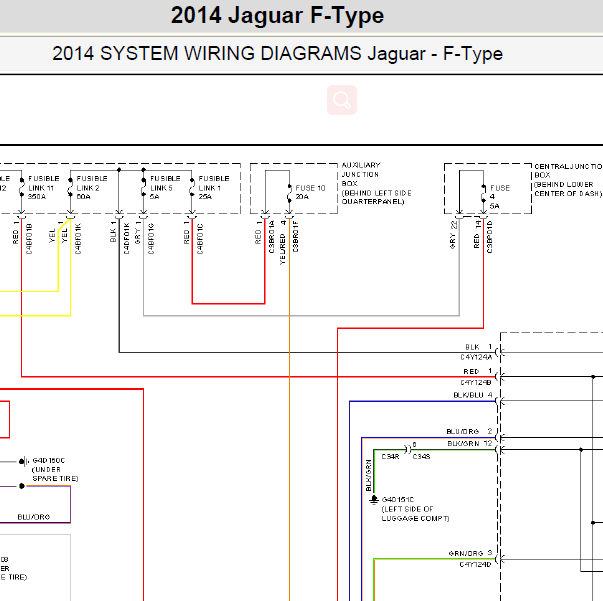Click the fuse symbol beside FUSE 10

[289, 193]
